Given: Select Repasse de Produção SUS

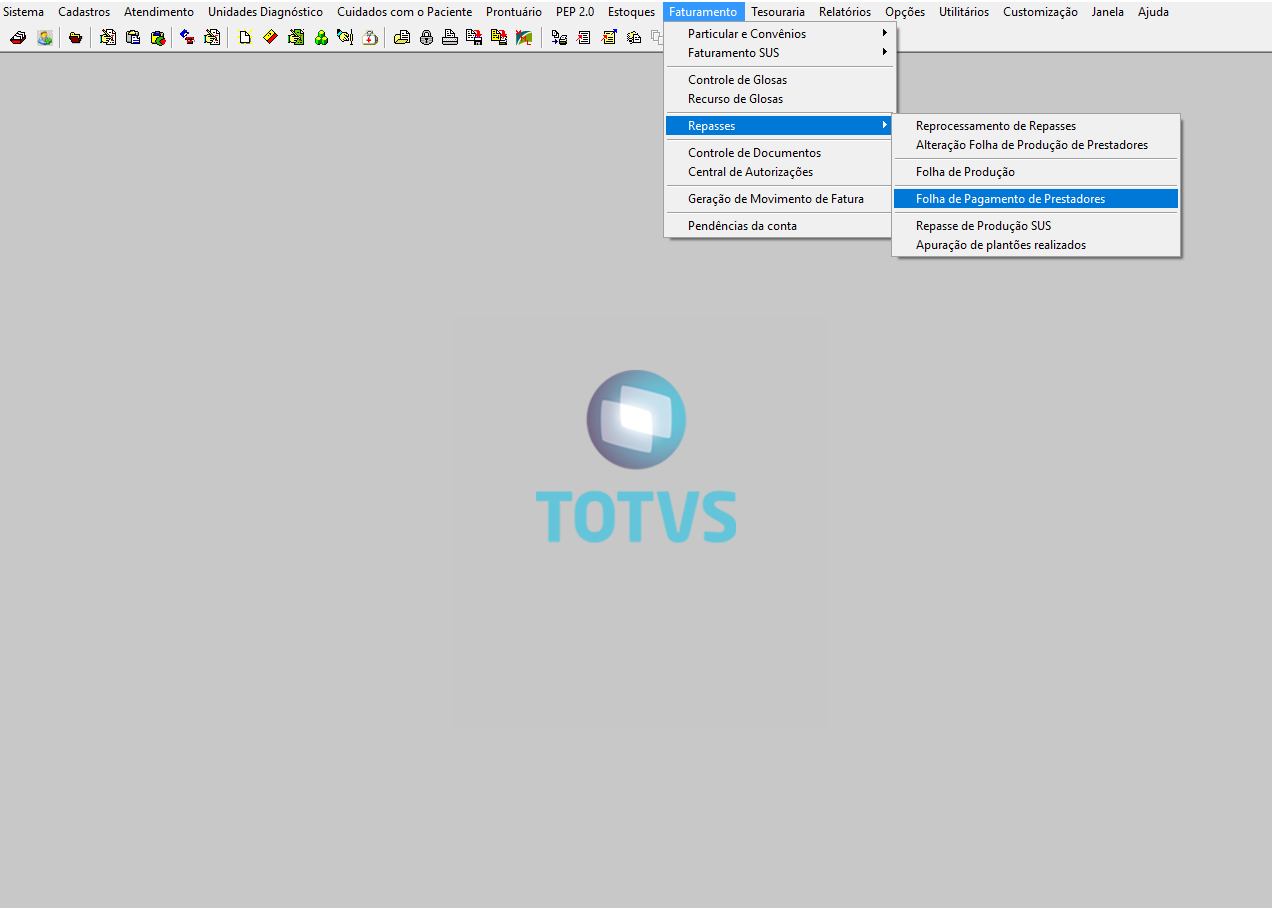Looking at the screenshot, I should tap(1036, 226).
